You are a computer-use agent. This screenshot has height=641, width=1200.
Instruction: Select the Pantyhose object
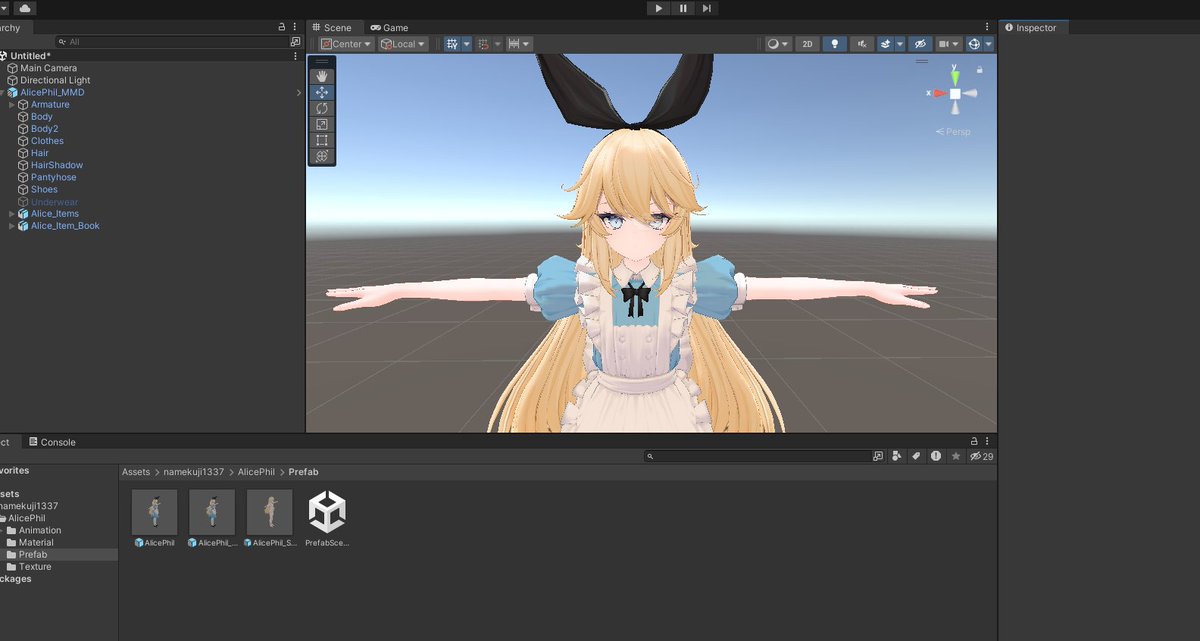[53, 177]
